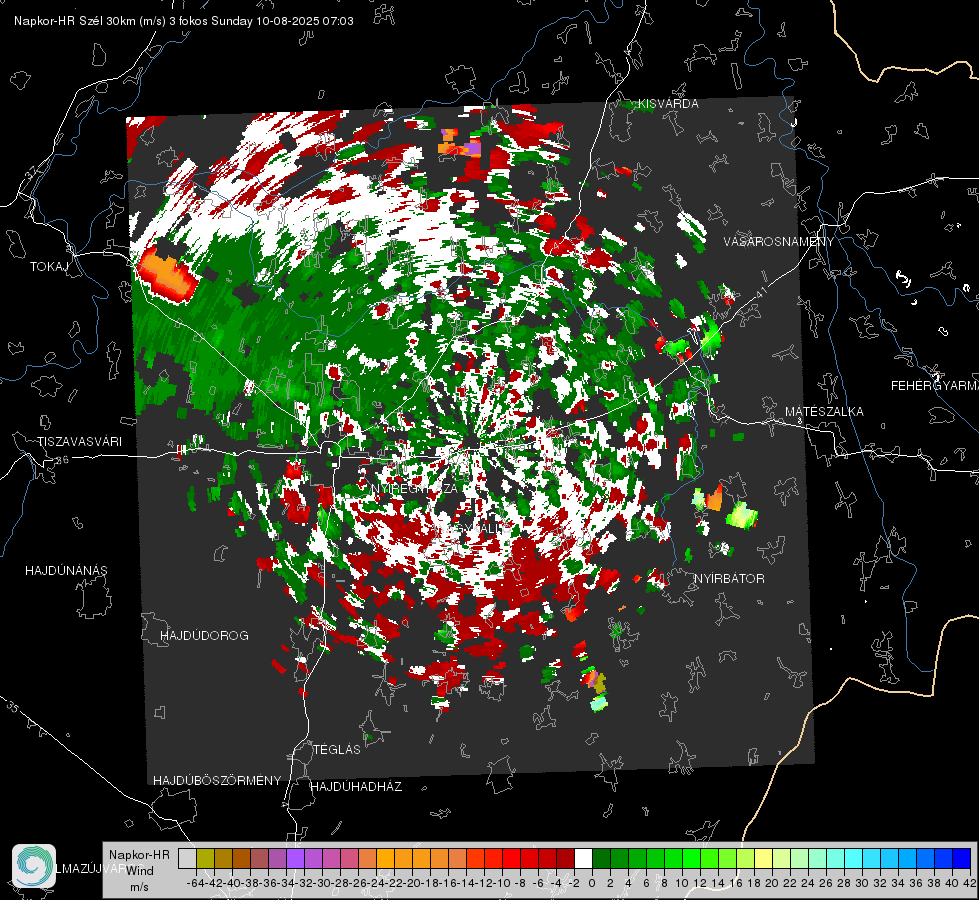Click the timestamp 'Sunday 10-08-2025 07:03'

(x=282, y=21)
